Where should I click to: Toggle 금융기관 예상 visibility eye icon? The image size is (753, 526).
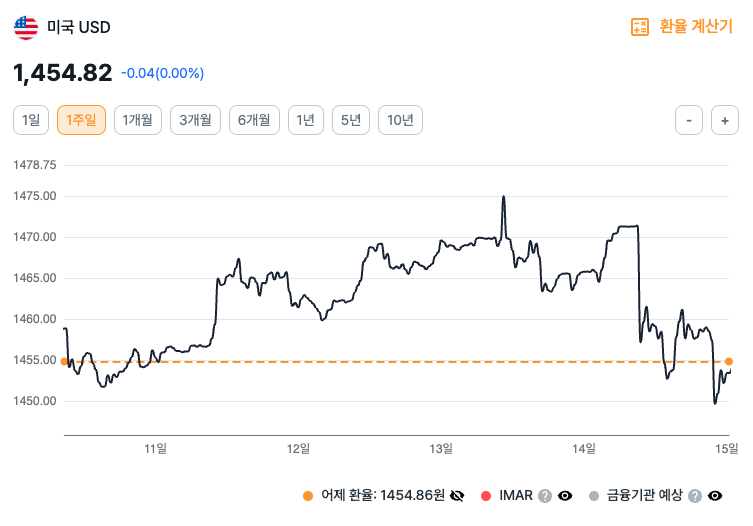[715, 495]
